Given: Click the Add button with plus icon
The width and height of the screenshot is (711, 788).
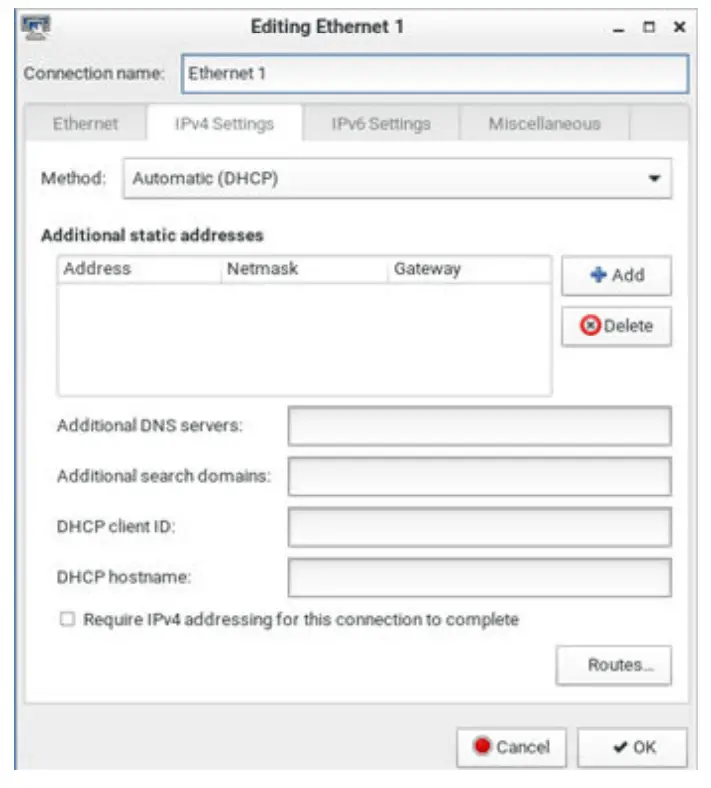Looking at the screenshot, I should (x=616, y=275).
